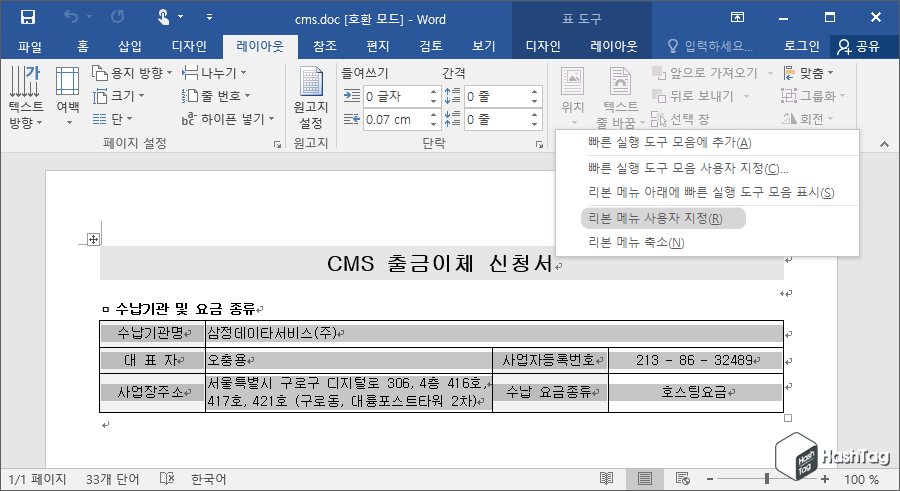
Task: Launch 페이지 설정 dialog box launcher
Action: tap(277, 145)
